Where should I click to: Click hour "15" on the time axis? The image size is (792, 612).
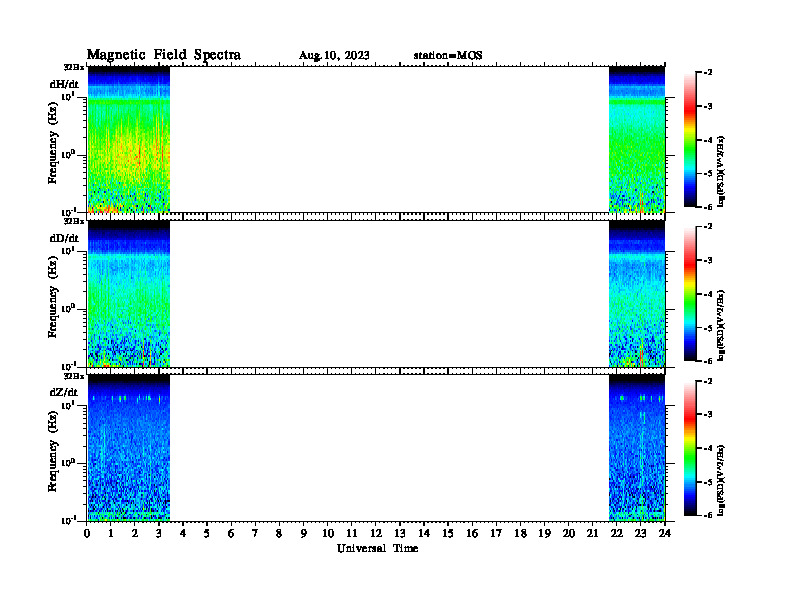(x=448, y=533)
